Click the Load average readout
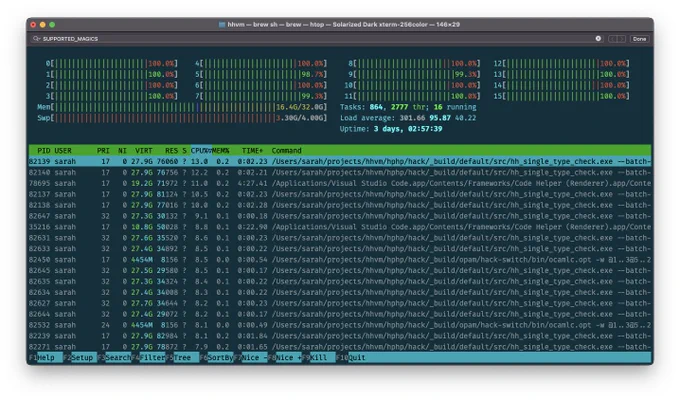Viewport: 680px width, 400px height. [408, 118]
